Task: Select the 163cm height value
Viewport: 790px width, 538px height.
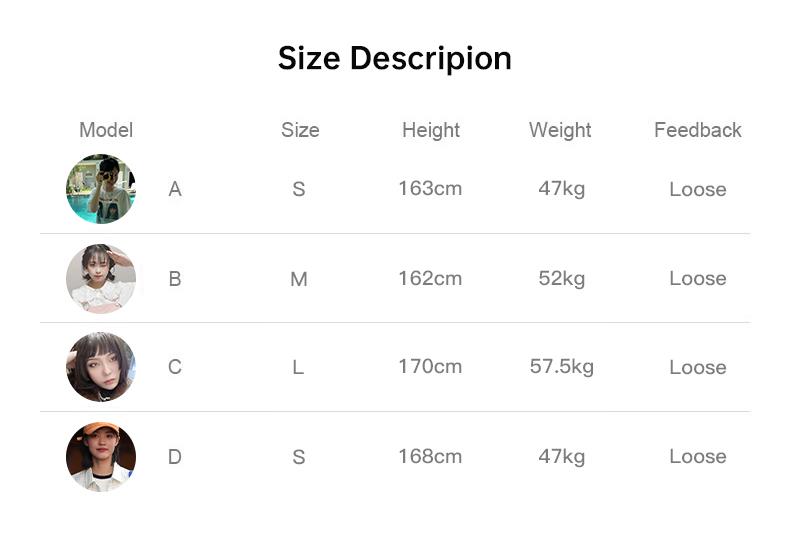Action: 430,188
